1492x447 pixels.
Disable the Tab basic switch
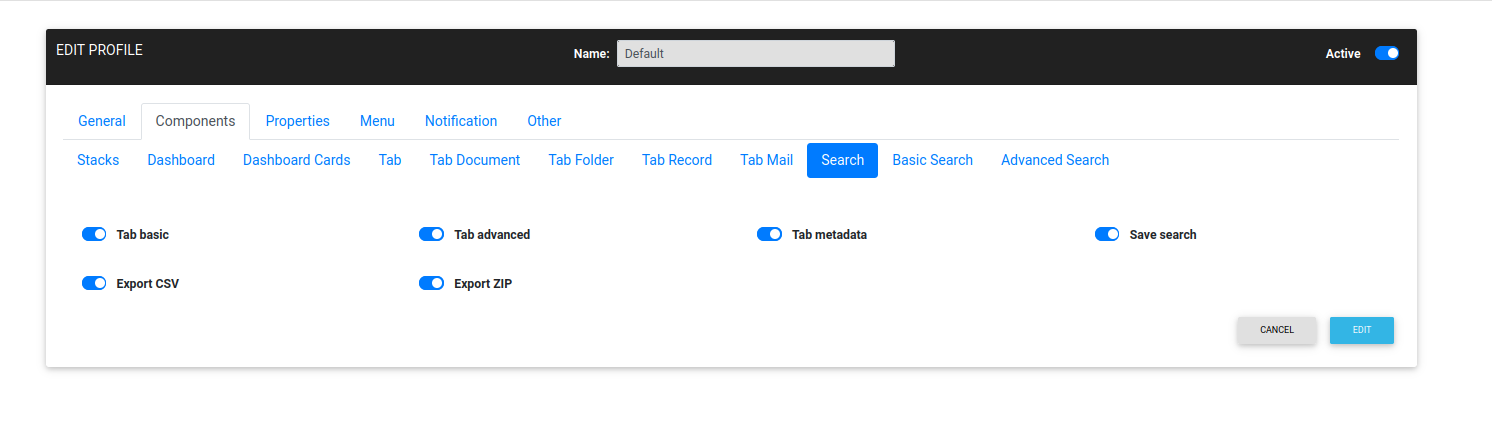(94, 234)
